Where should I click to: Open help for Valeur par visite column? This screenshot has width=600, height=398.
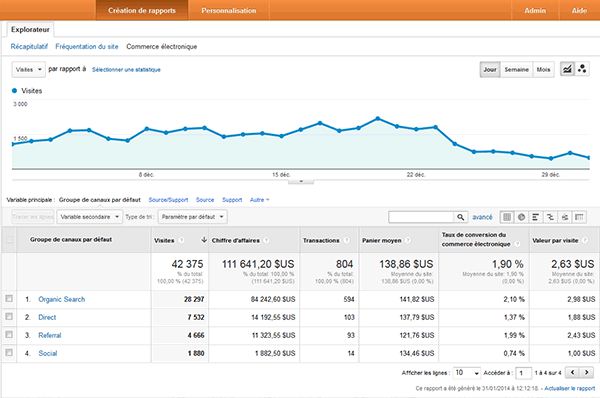tap(585, 240)
